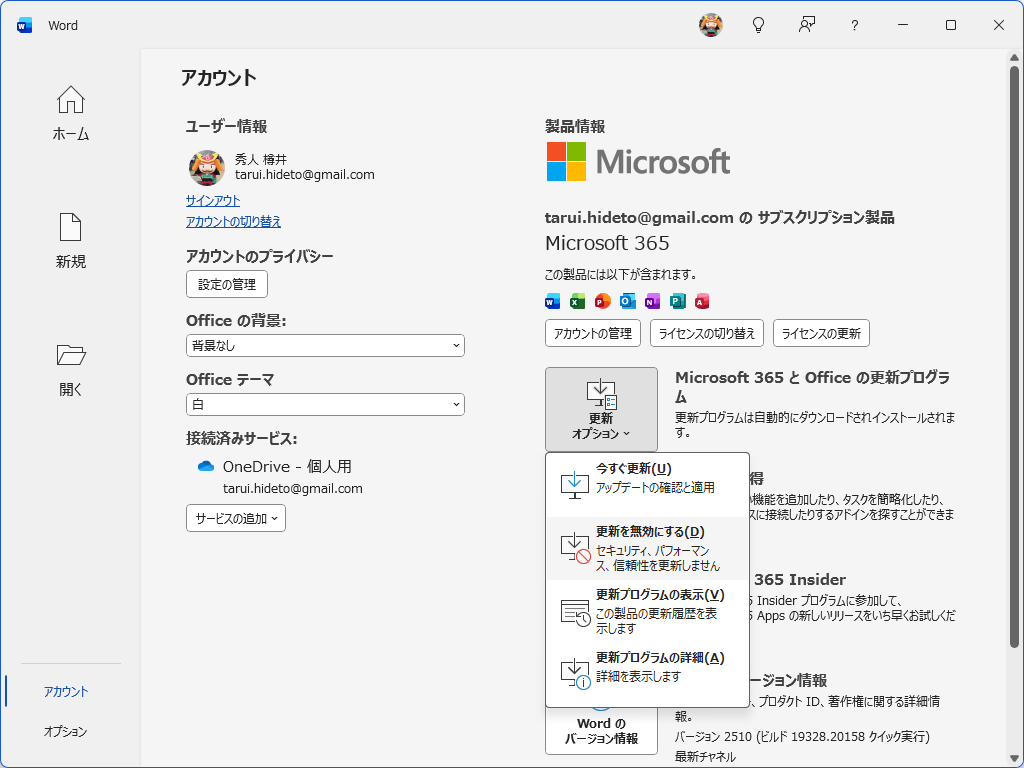
Task: Open the Office の背景 dropdown
Action: pos(325,345)
